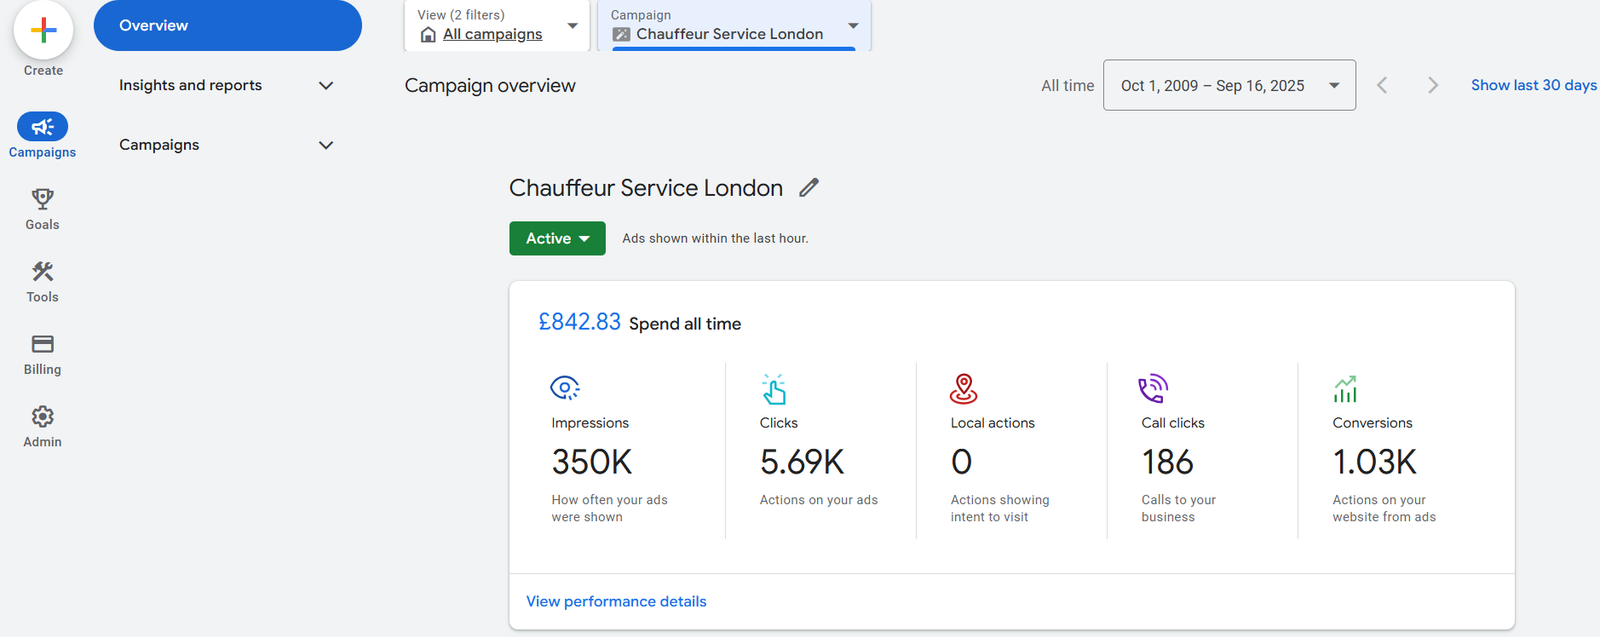The width and height of the screenshot is (1600, 637).
Task: Open the Campaigns megaphone icon
Action: click(x=42, y=127)
